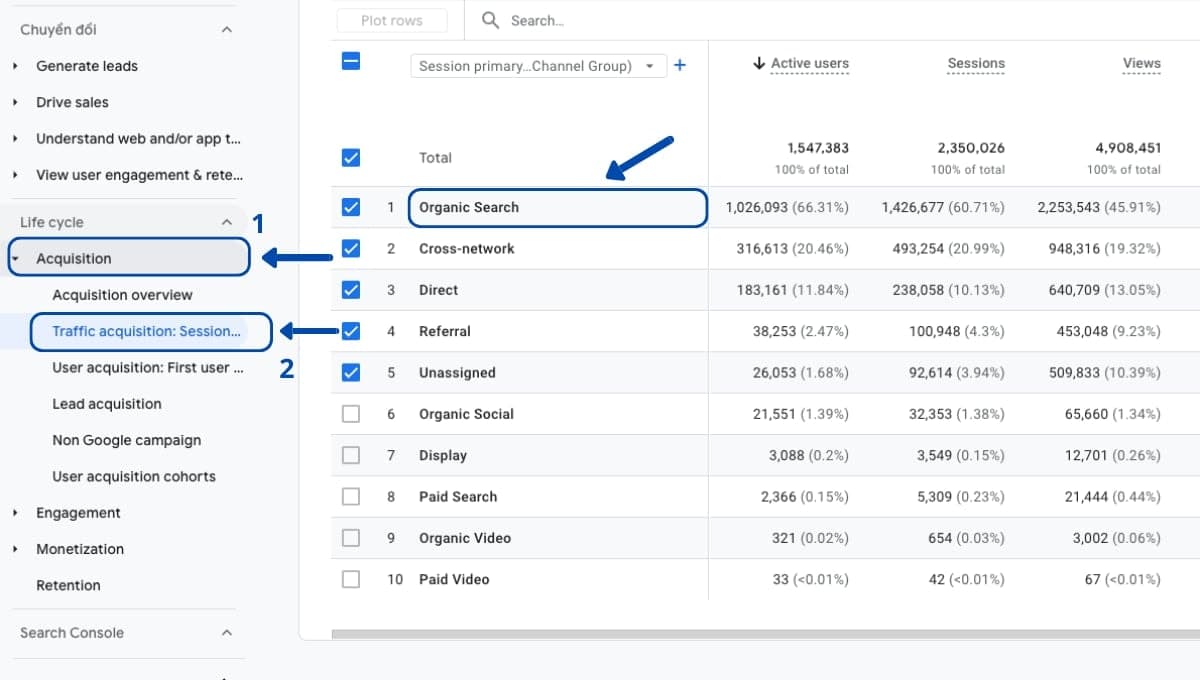Collapse the Chuyển đổi section chevron
Image resolution: width=1200 pixels, height=680 pixels.
click(x=227, y=30)
